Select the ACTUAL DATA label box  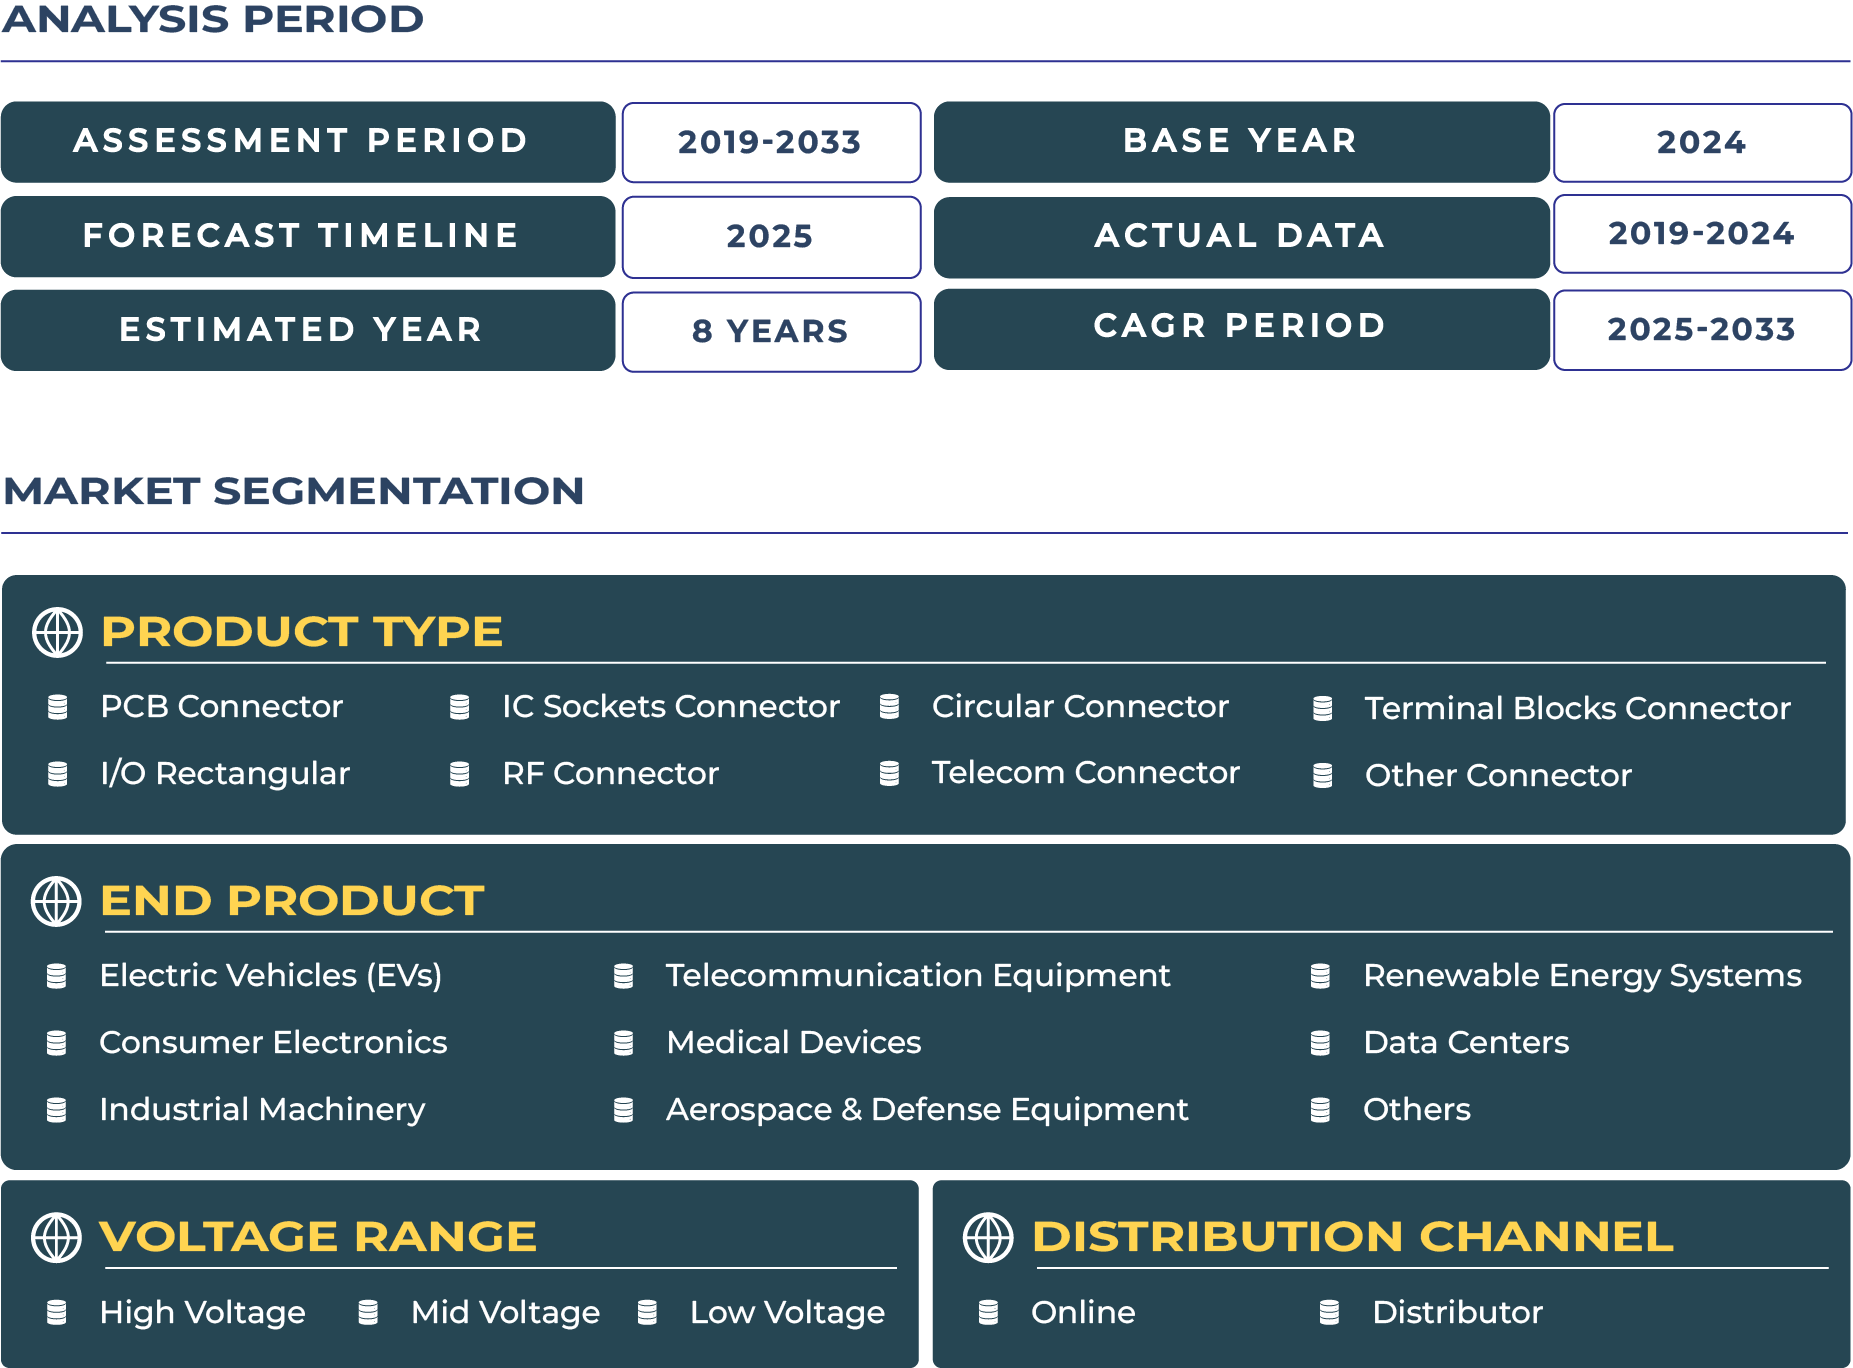(x=1242, y=237)
